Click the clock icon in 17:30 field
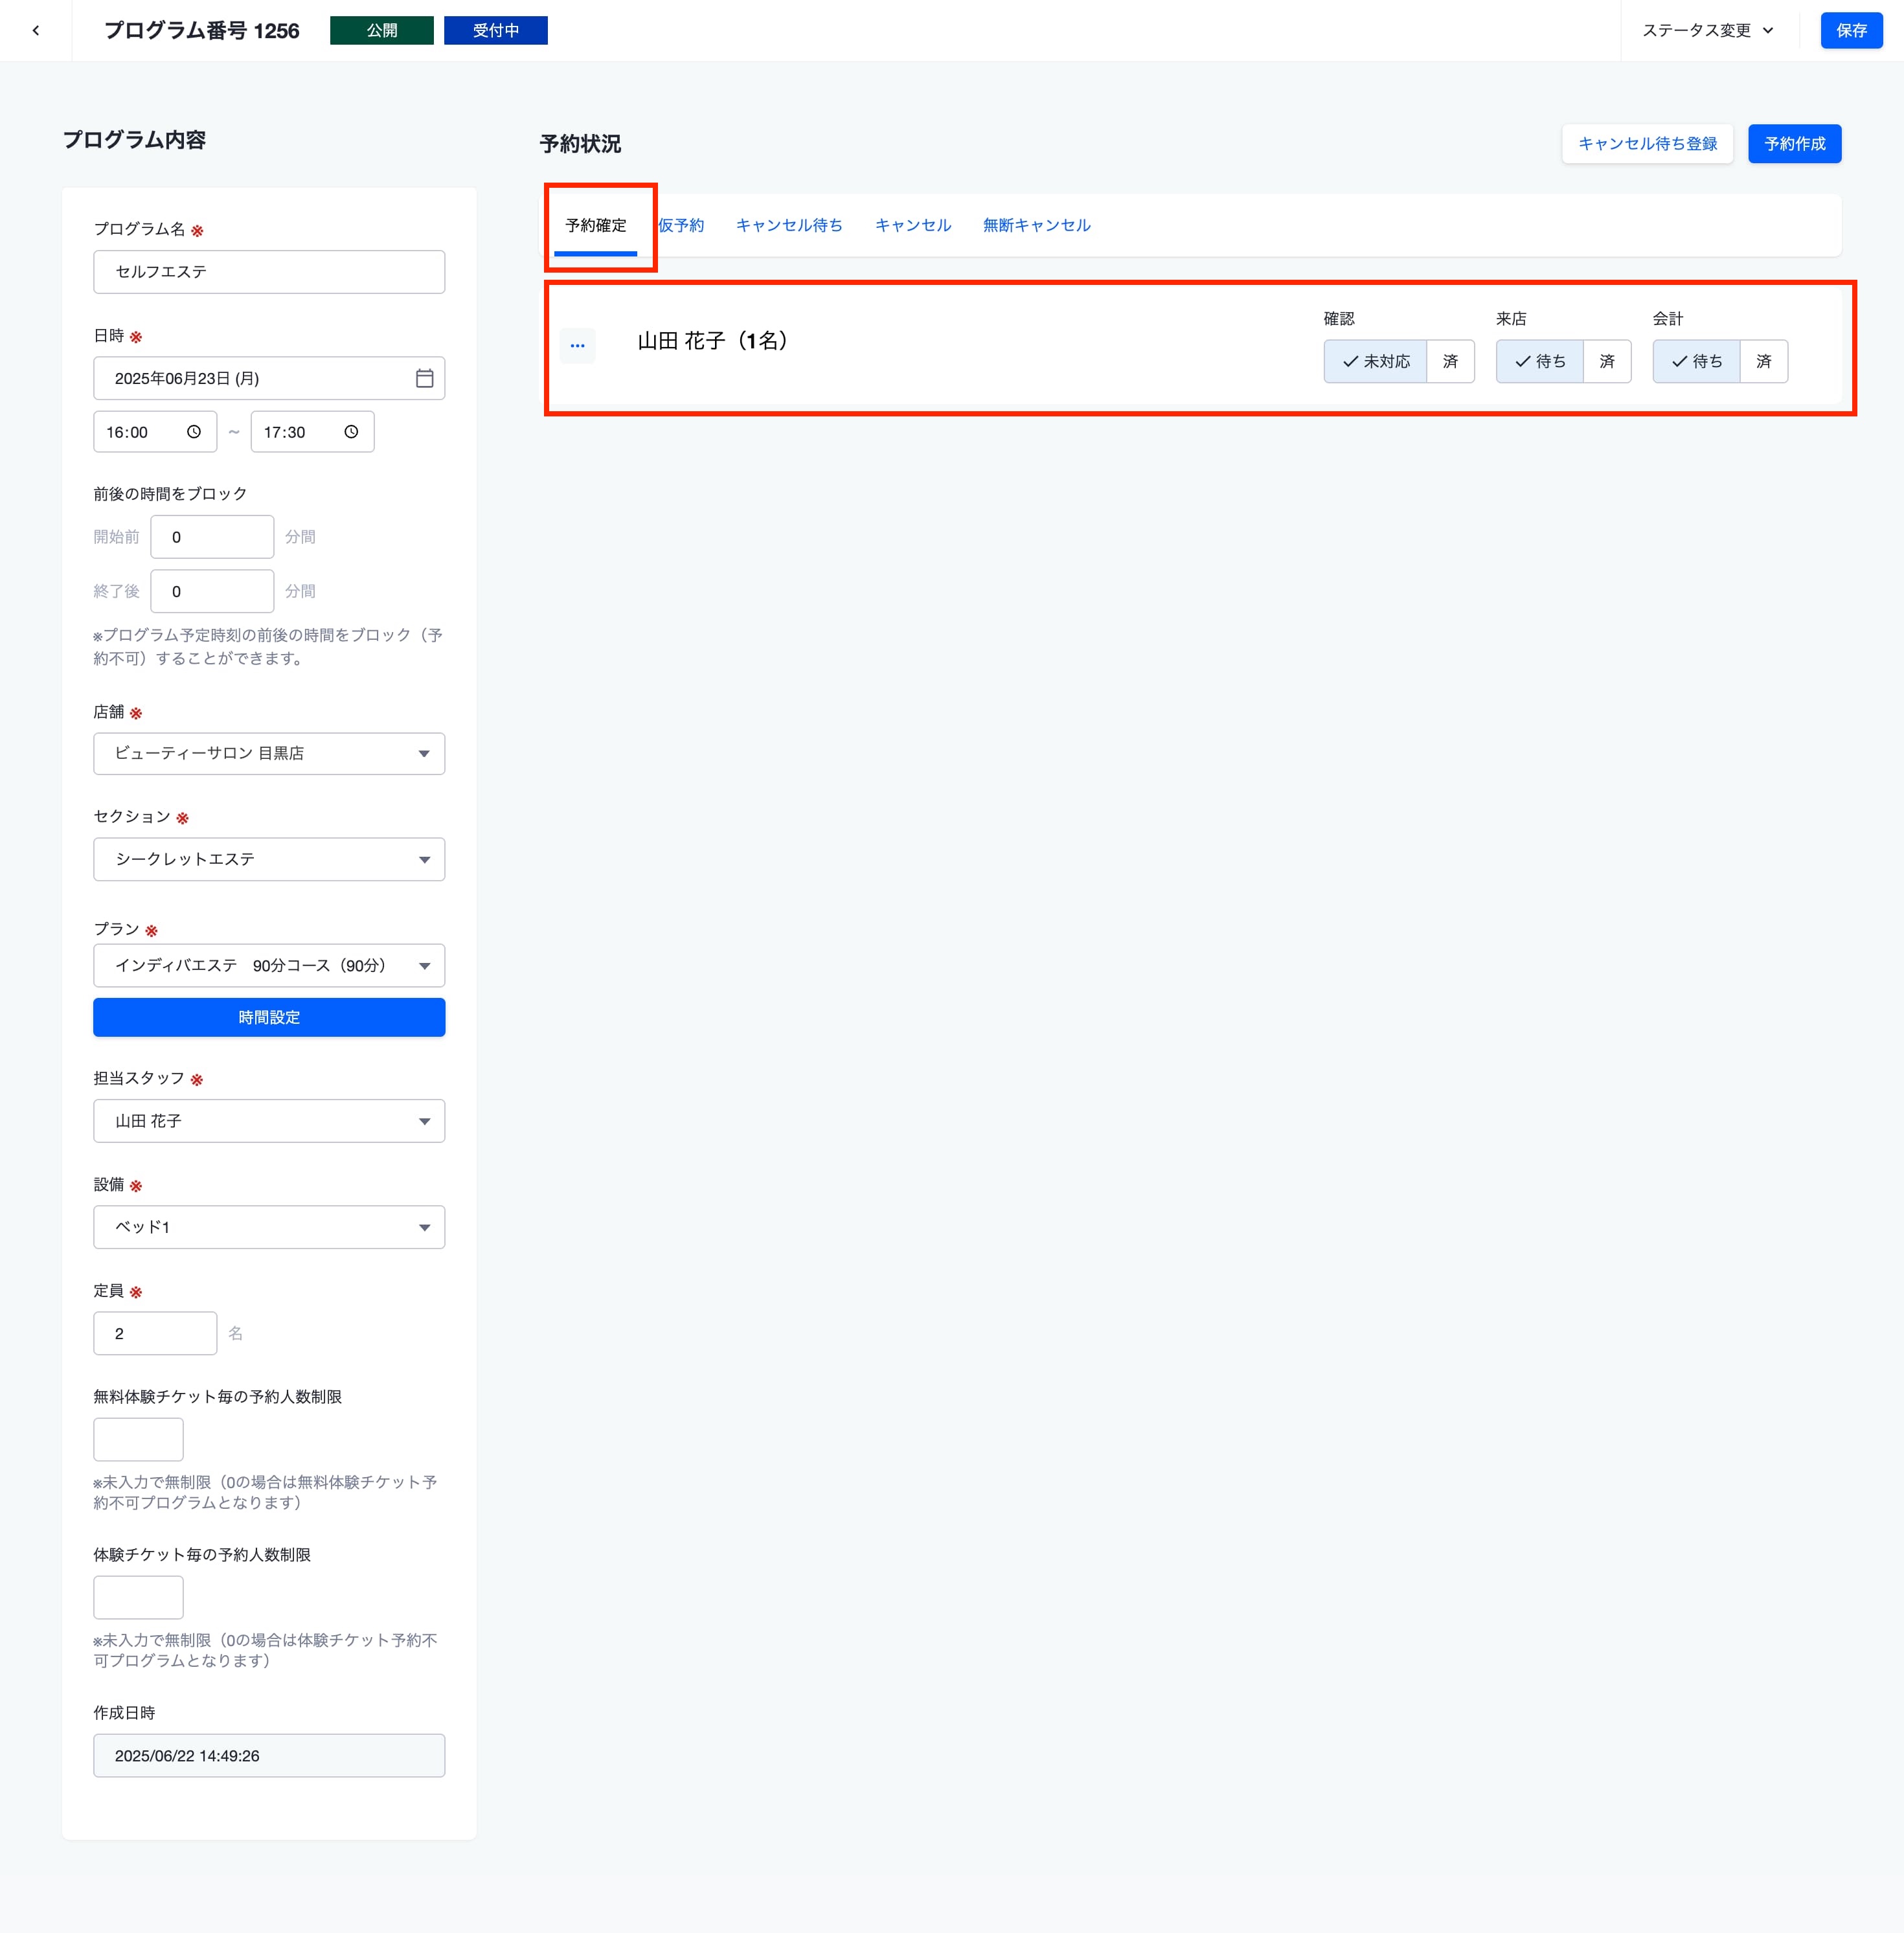1904x1933 pixels. tap(351, 432)
